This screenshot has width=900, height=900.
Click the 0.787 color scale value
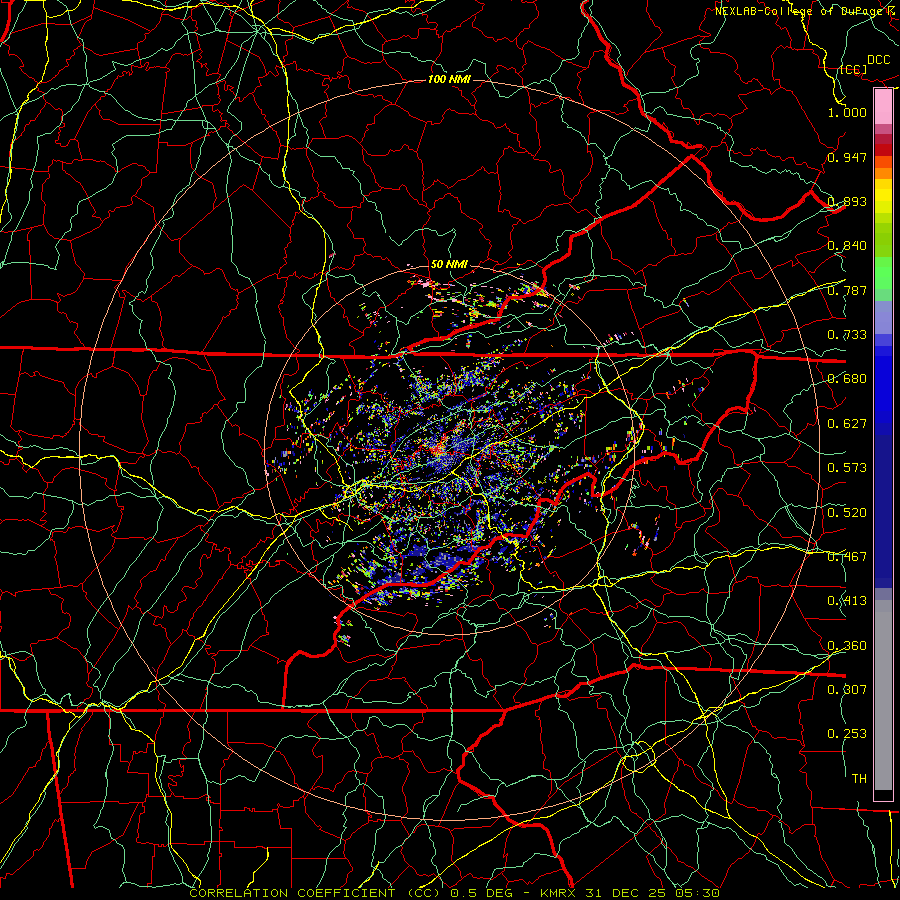click(847, 290)
